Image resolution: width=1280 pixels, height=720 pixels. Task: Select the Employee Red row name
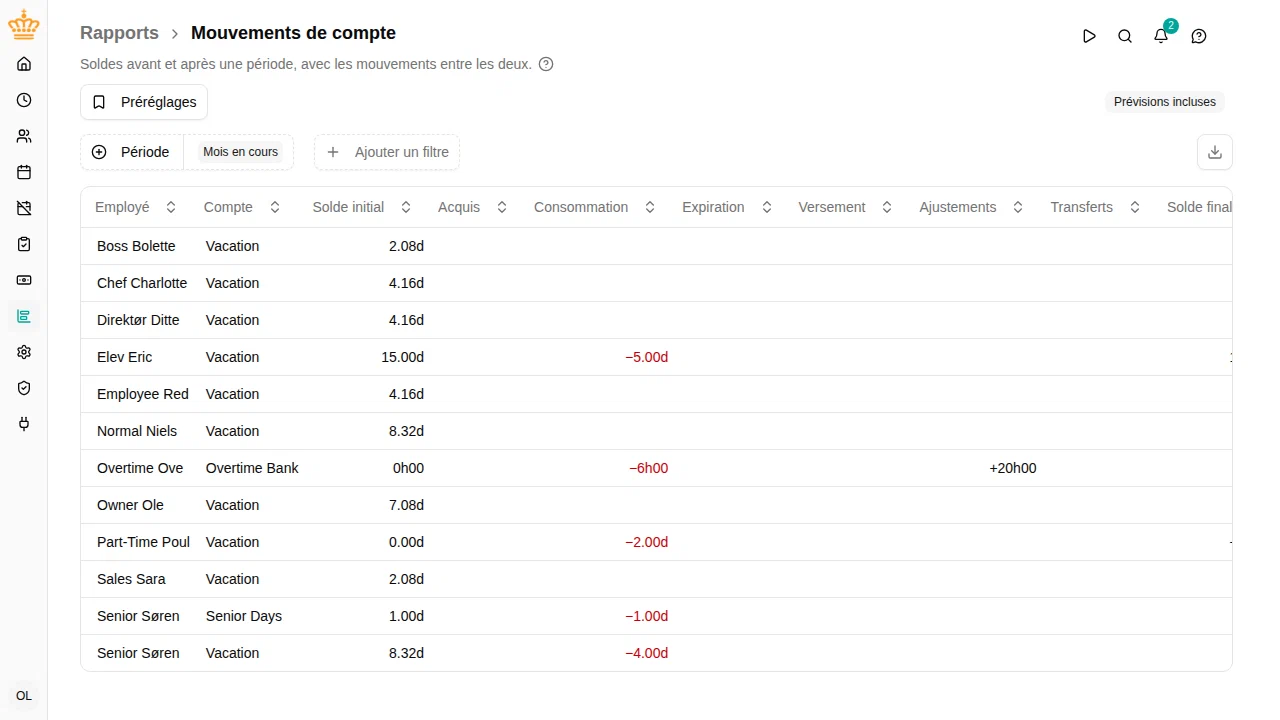tap(143, 394)
